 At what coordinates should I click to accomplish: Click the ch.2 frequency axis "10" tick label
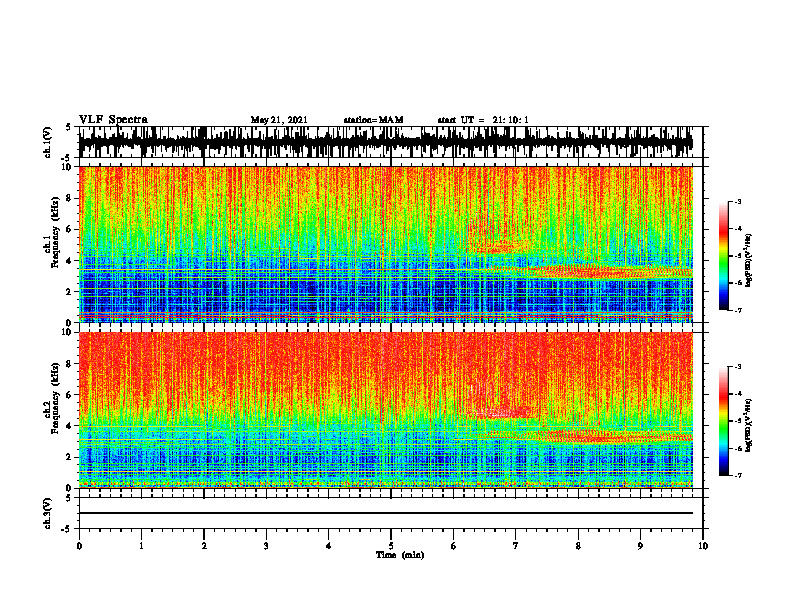point(68,332)
